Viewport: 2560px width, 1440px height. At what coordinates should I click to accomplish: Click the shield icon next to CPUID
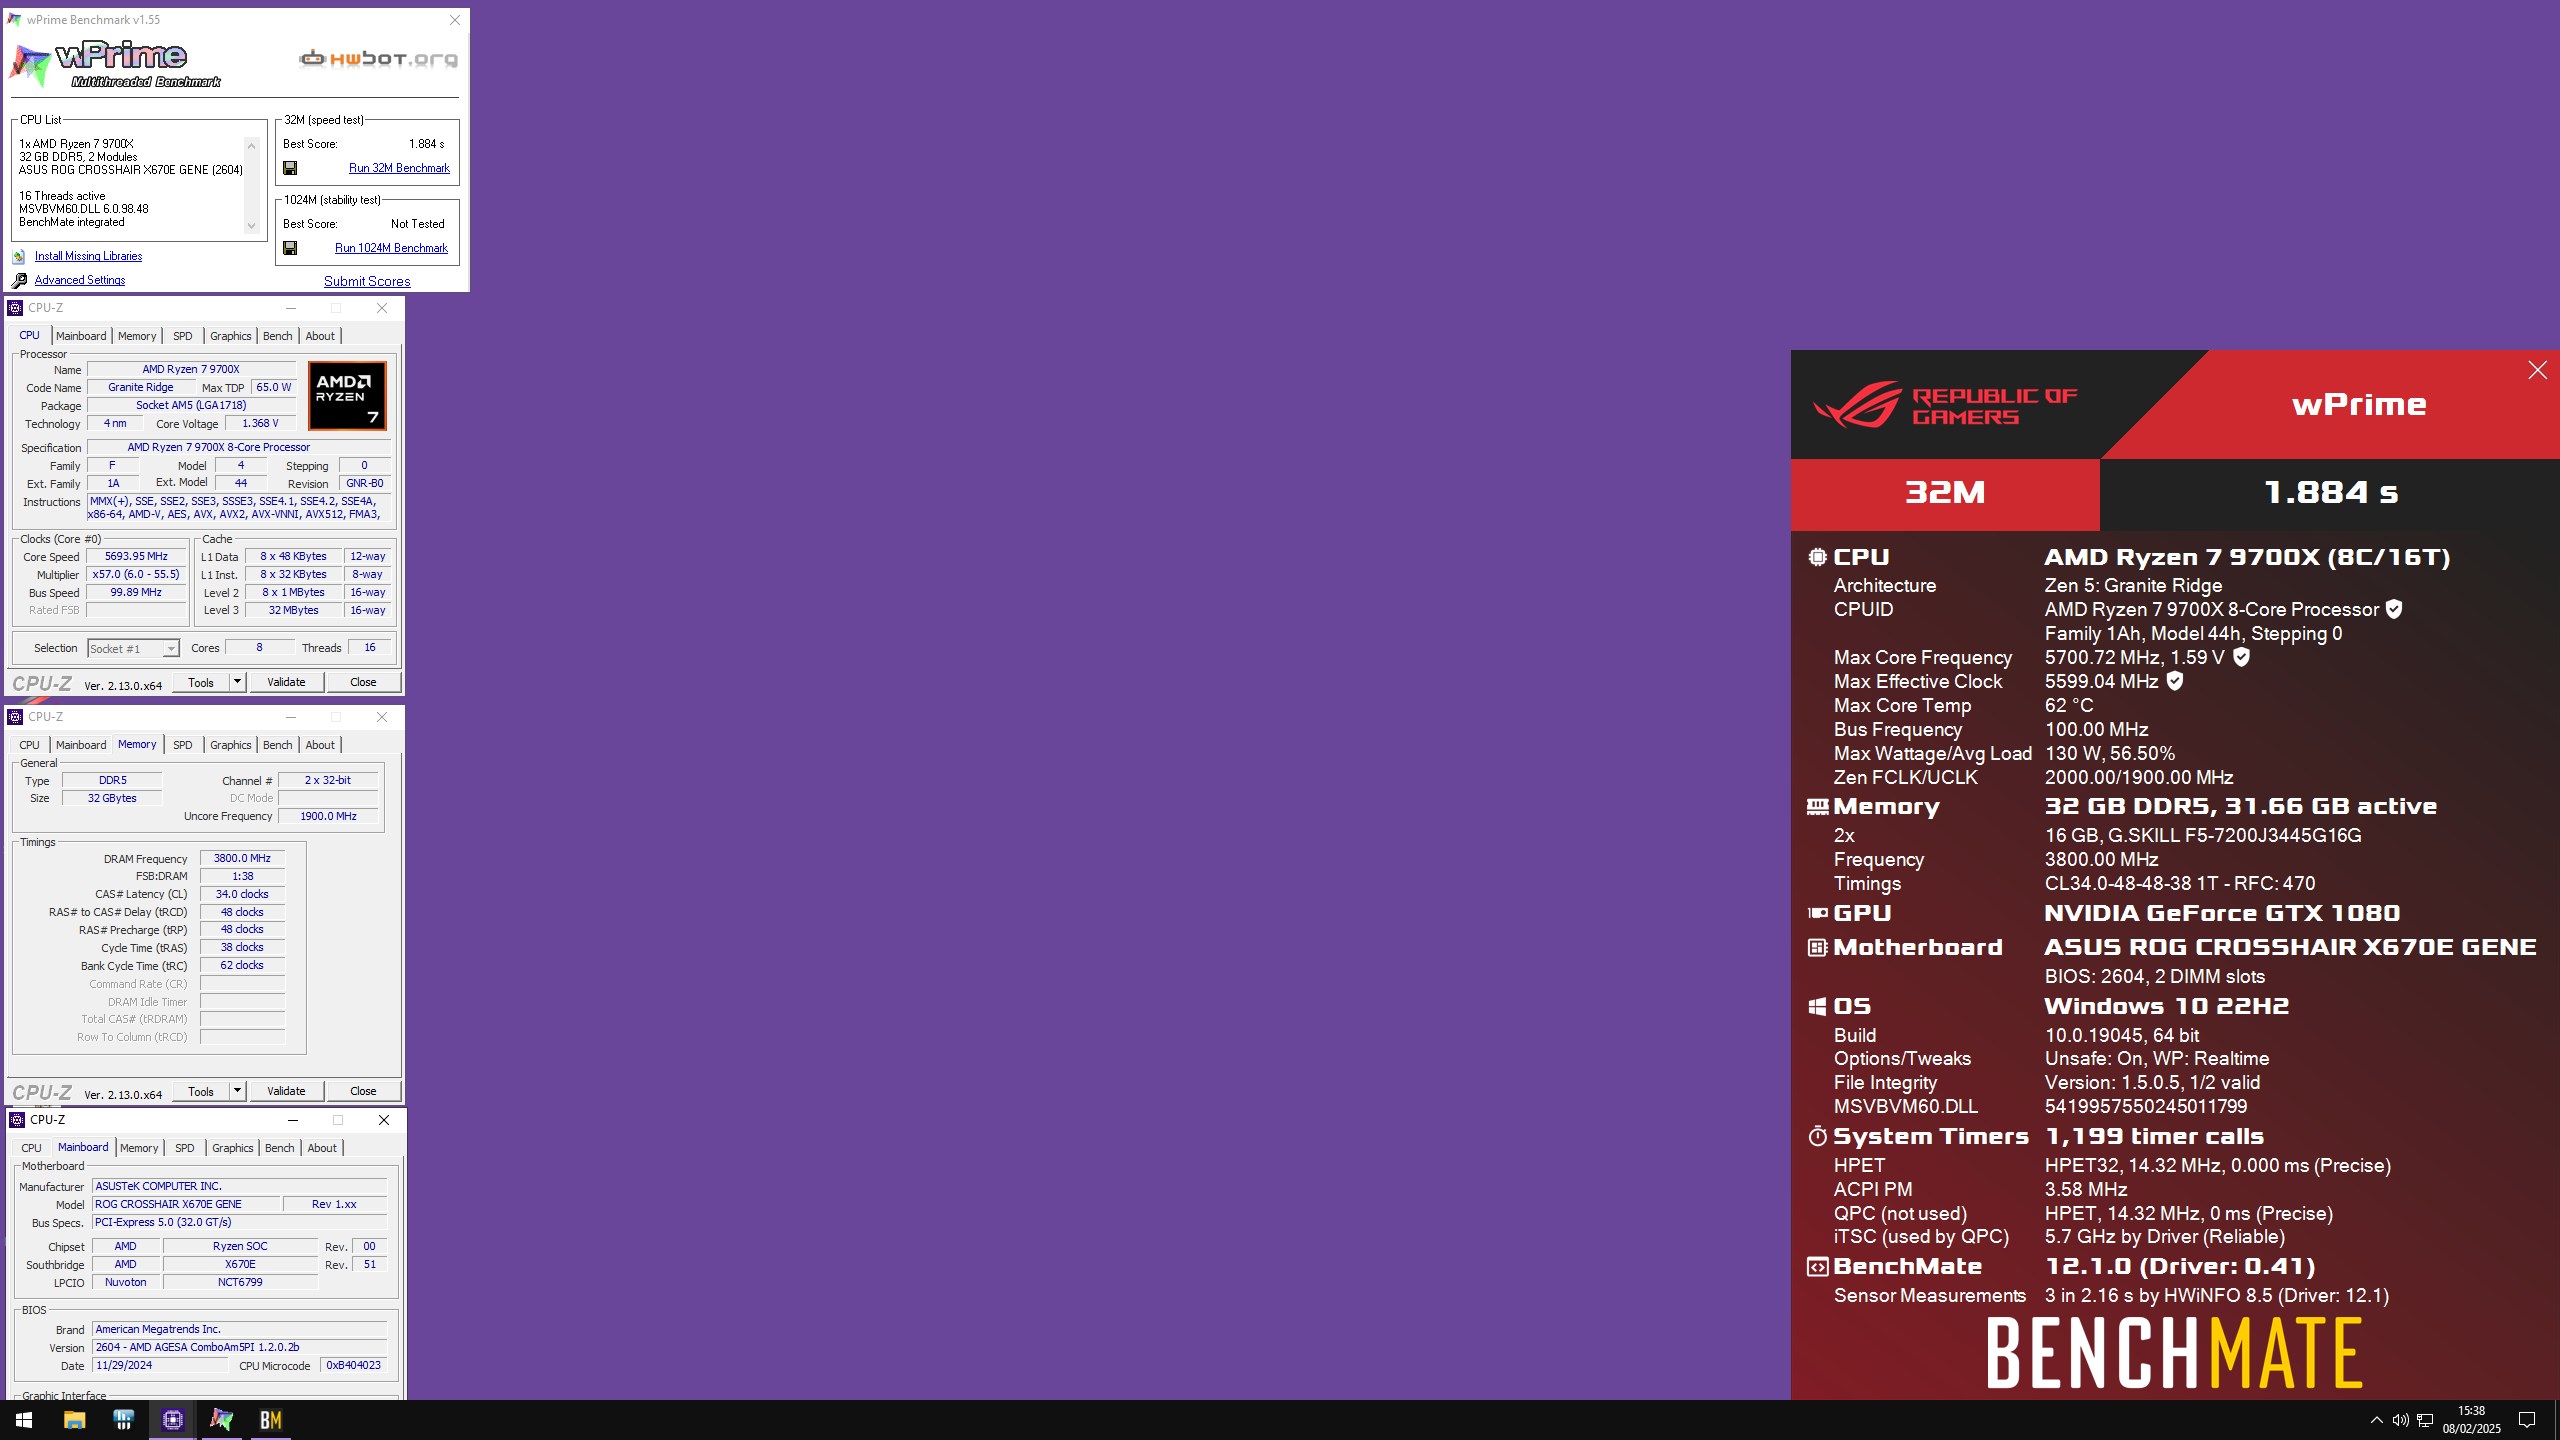coord(2394,609)
